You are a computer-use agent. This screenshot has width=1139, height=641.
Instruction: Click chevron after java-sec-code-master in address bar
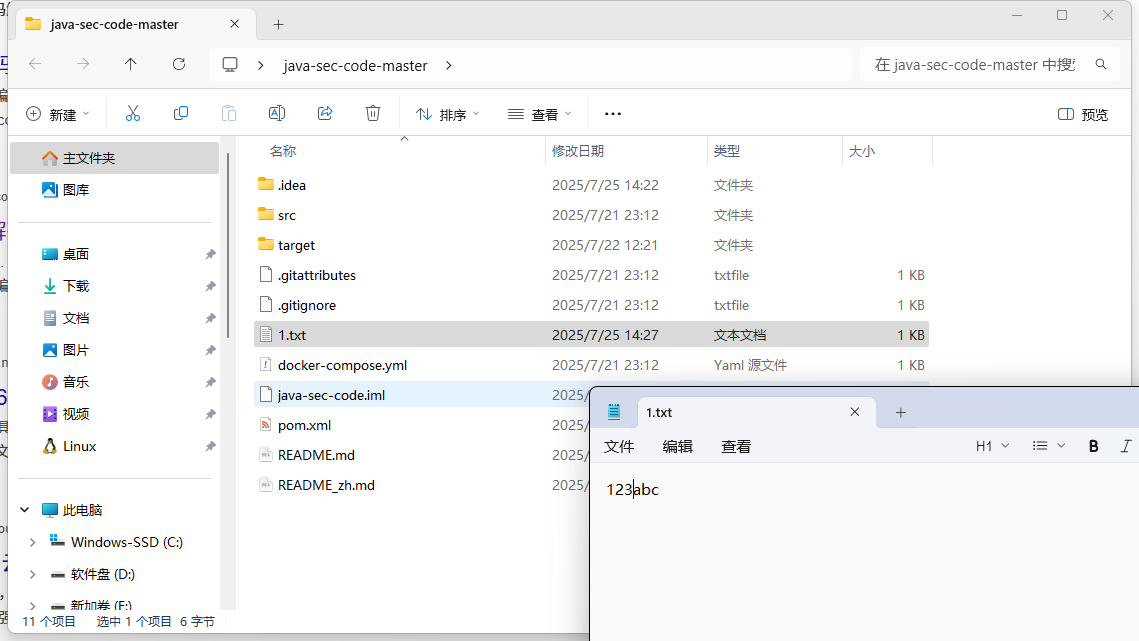click(449, 65)
